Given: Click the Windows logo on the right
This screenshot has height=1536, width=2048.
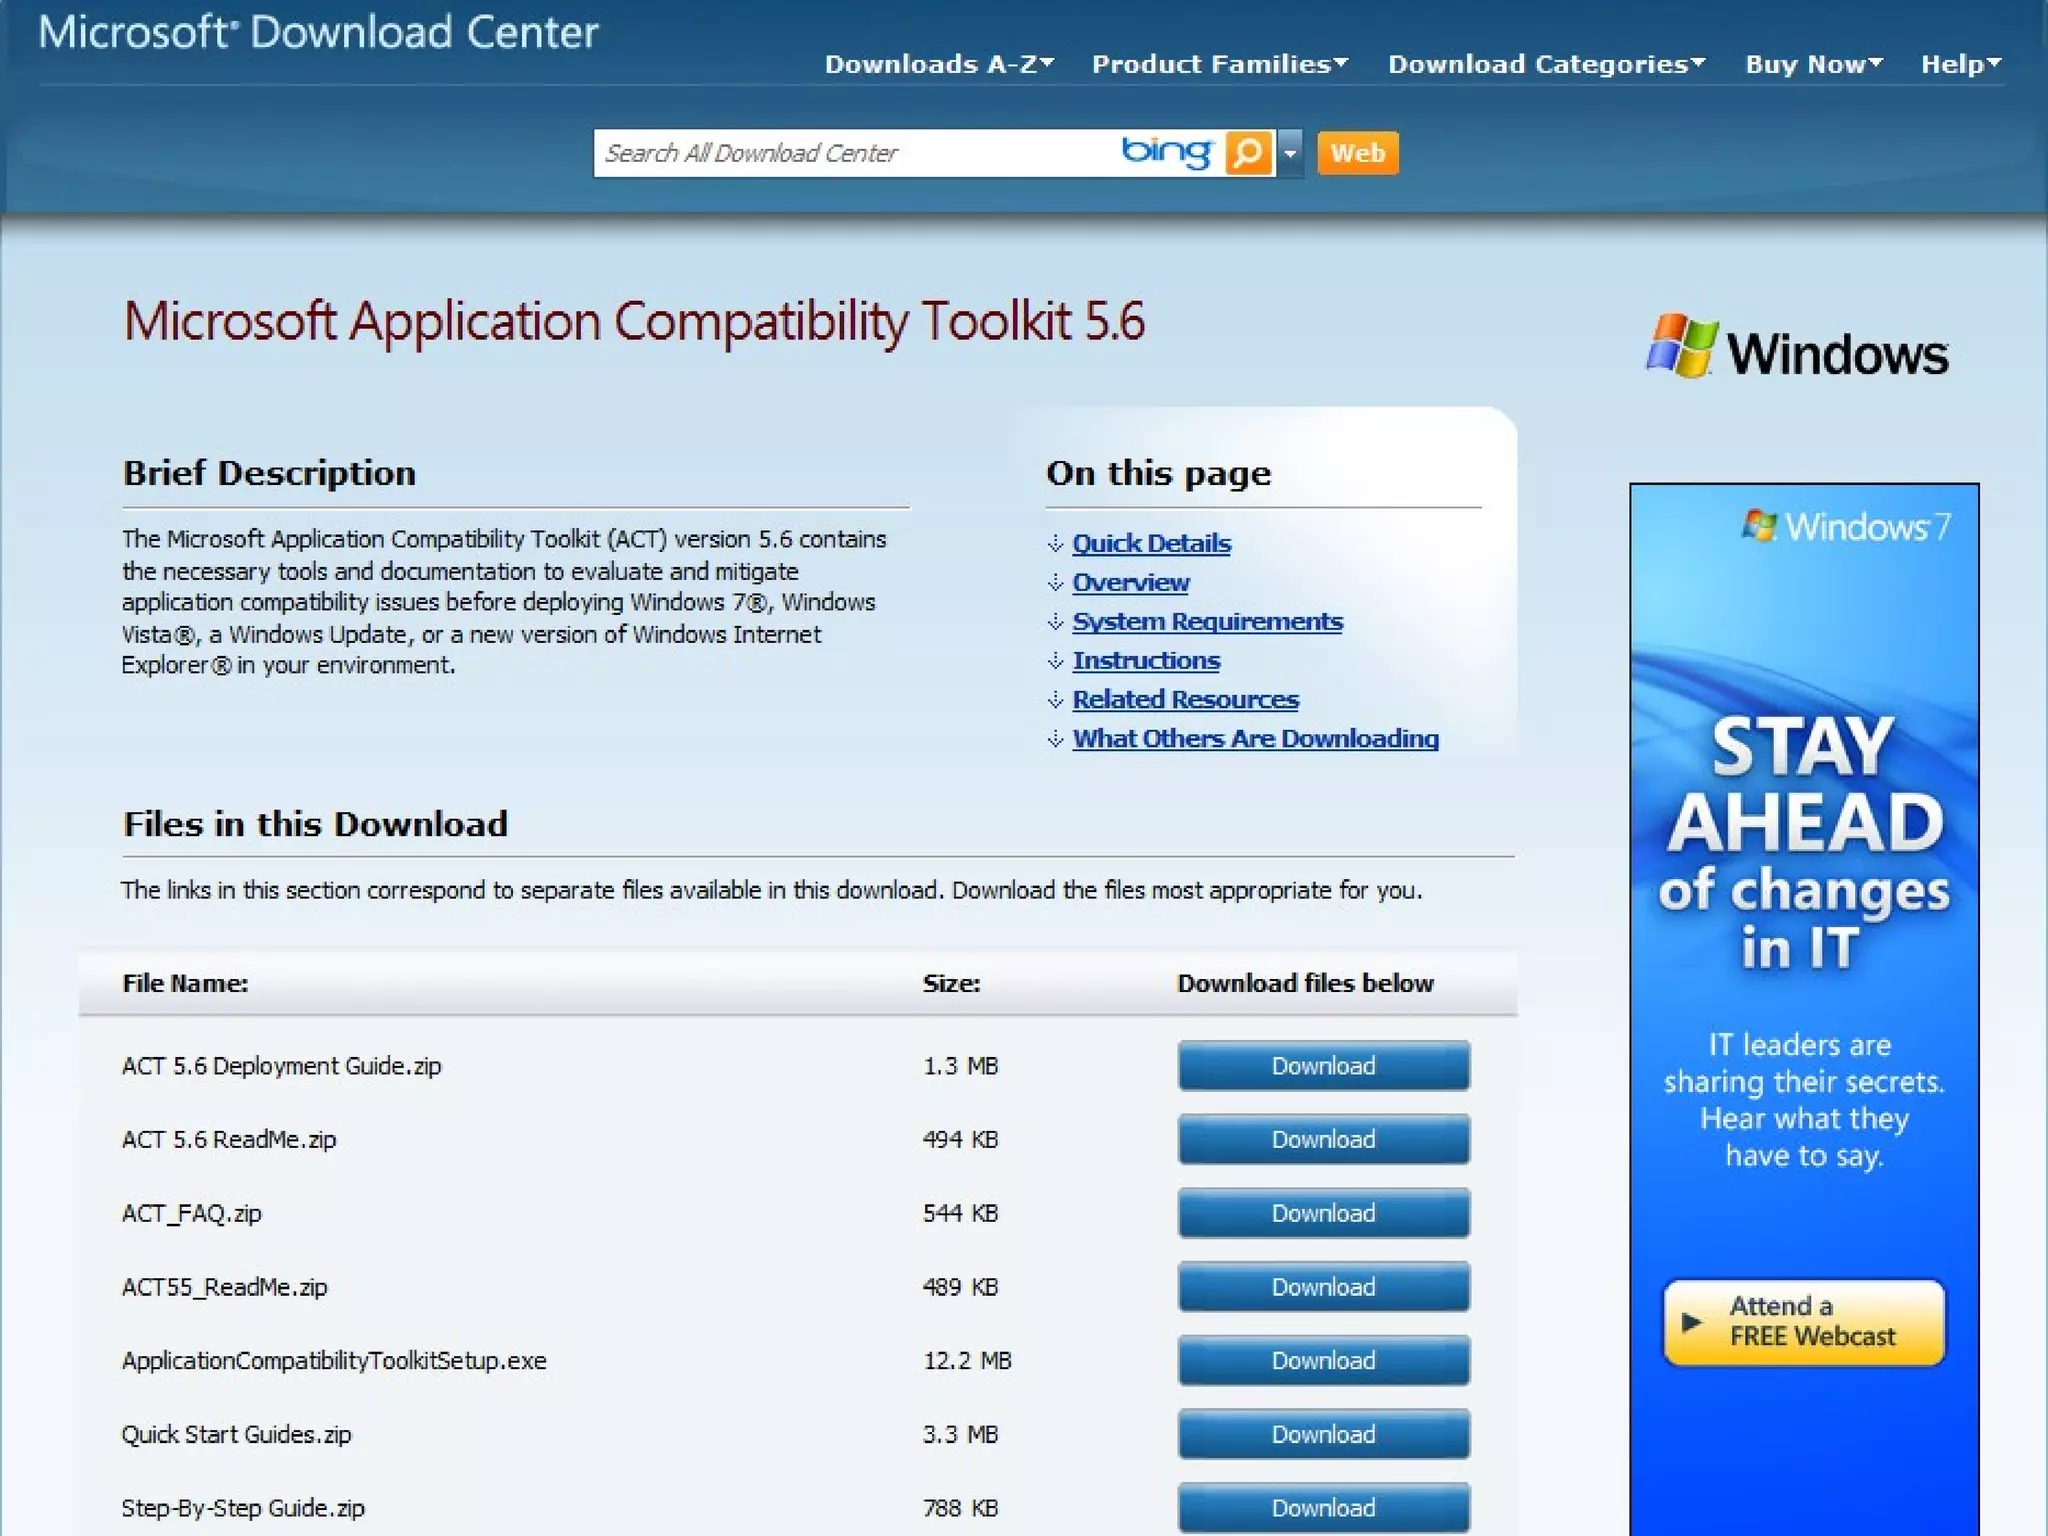Looking at the screenshot, I should point(1797,348).
